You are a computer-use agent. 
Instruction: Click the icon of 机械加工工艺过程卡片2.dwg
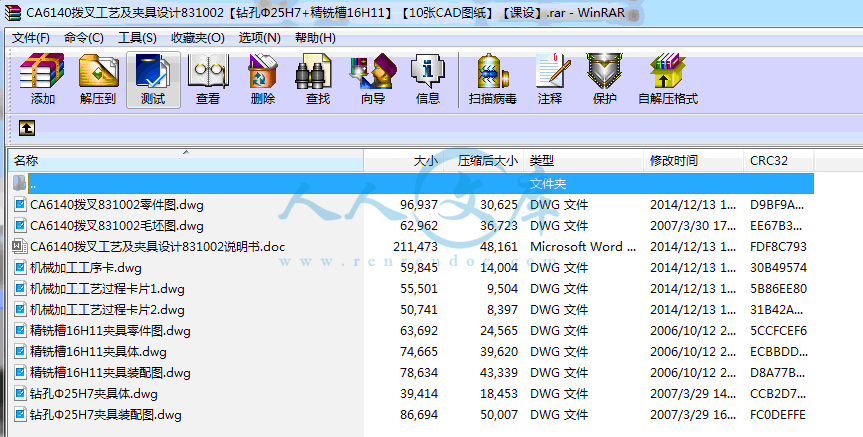coord(20,309)
